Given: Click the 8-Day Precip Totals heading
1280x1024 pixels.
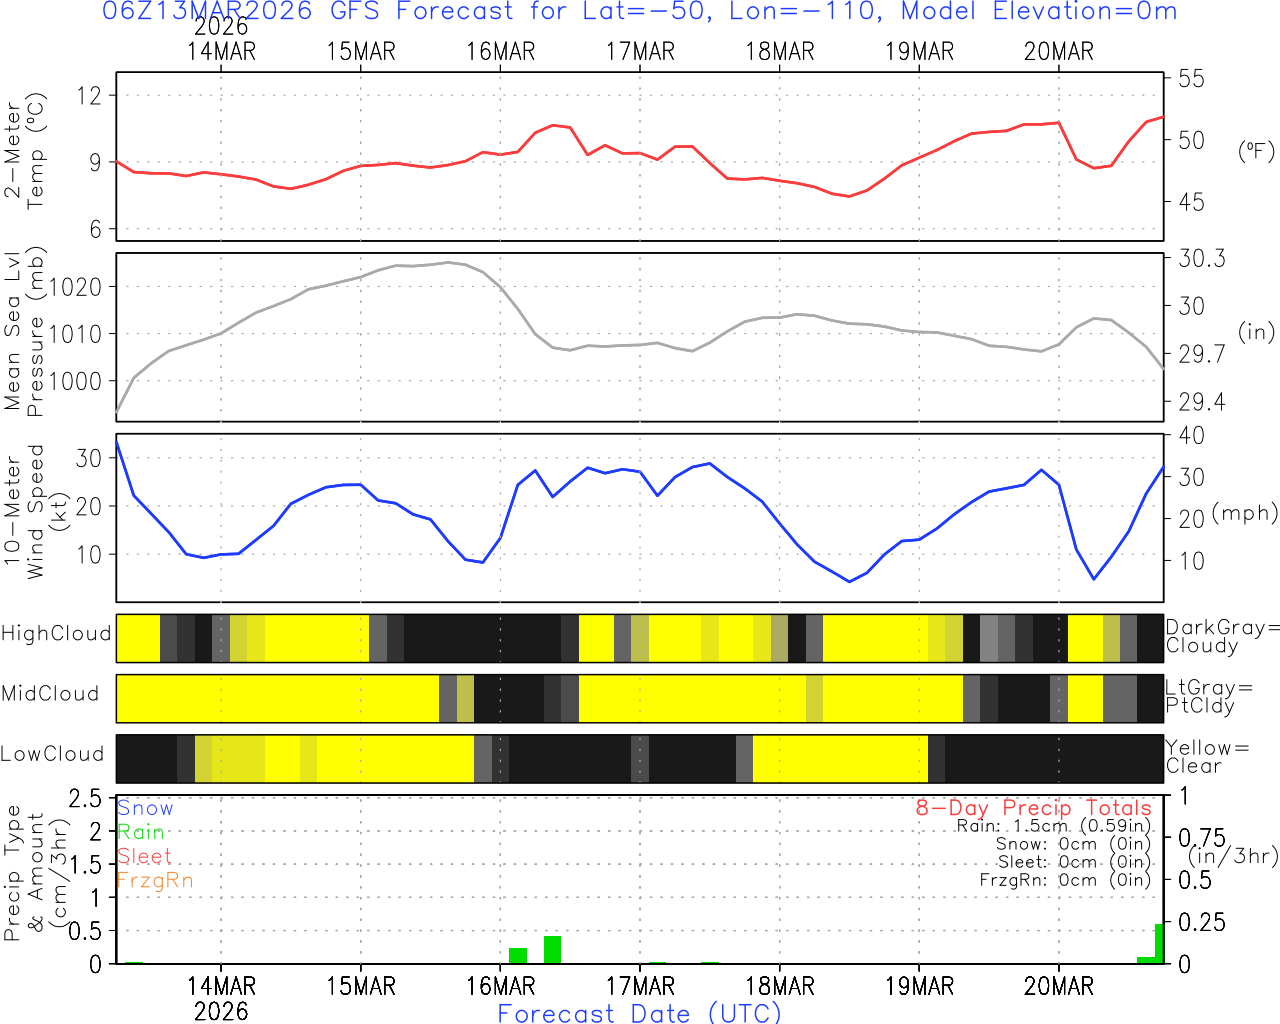Looking at the screenshot, I should 1033,808.
